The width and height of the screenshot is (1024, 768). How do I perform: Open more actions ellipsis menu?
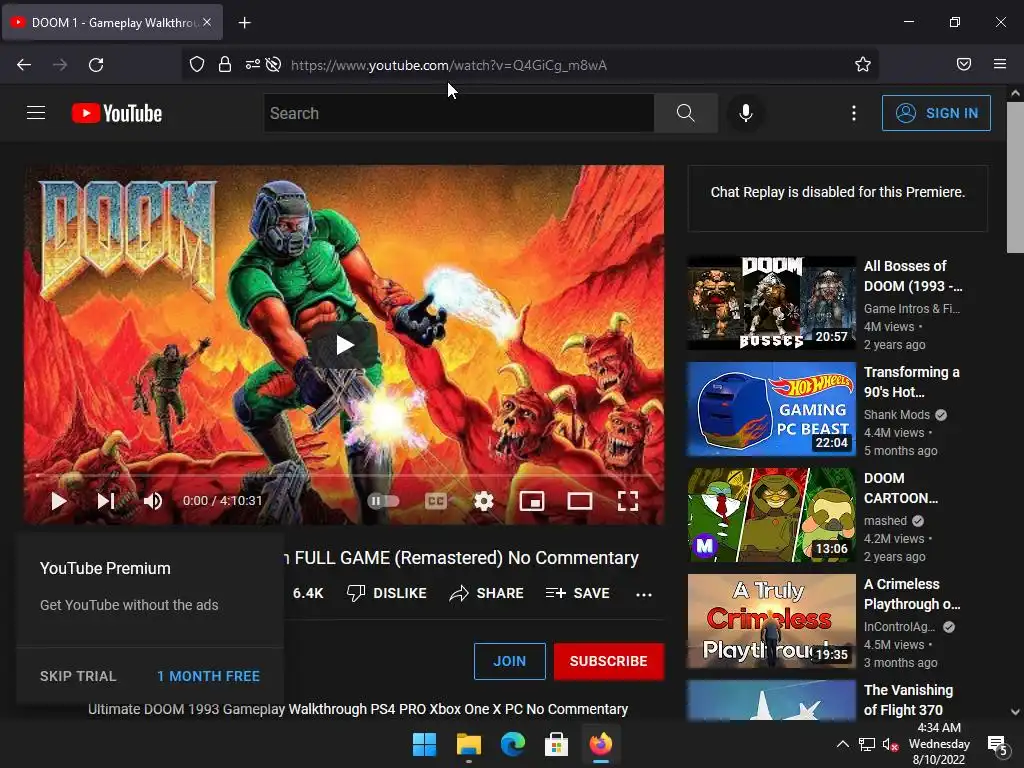[644, 594]
